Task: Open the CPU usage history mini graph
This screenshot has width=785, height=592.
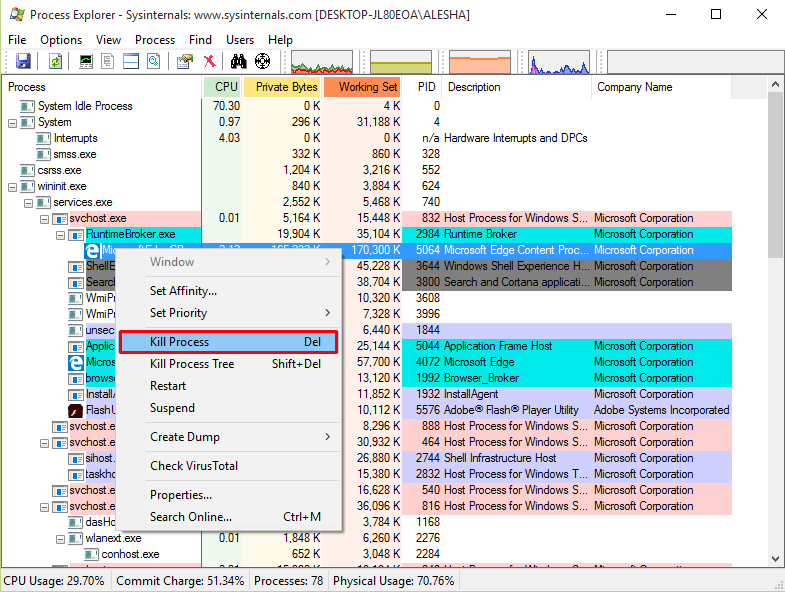Action: (x=322, y=62)
